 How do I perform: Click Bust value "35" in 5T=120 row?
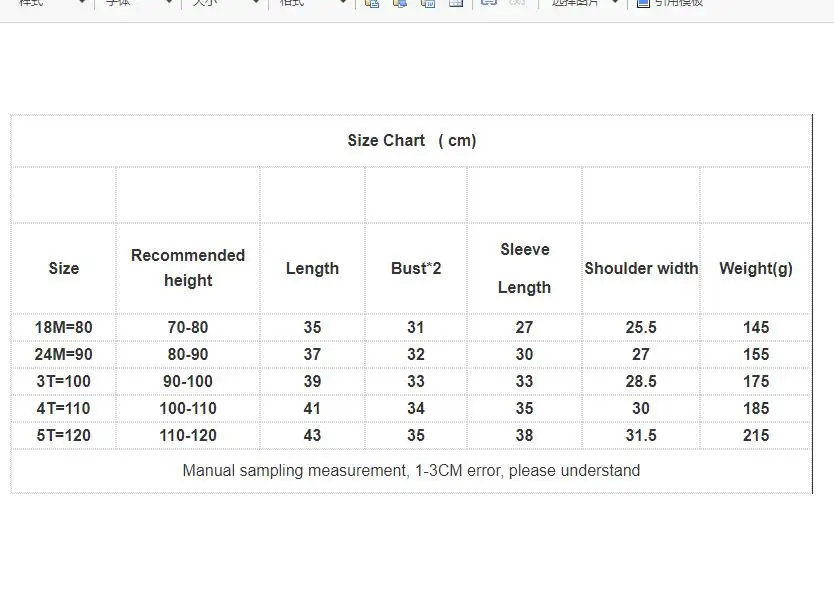point(416,435)
